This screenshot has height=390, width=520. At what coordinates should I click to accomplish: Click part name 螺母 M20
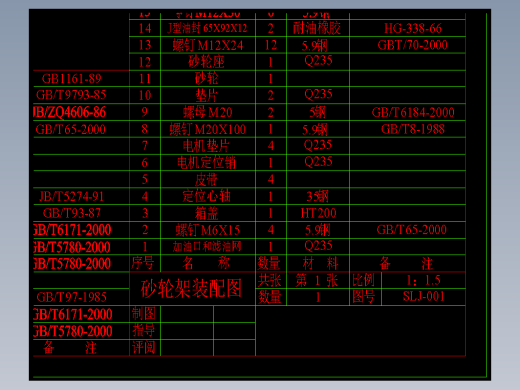pos(208,112)
